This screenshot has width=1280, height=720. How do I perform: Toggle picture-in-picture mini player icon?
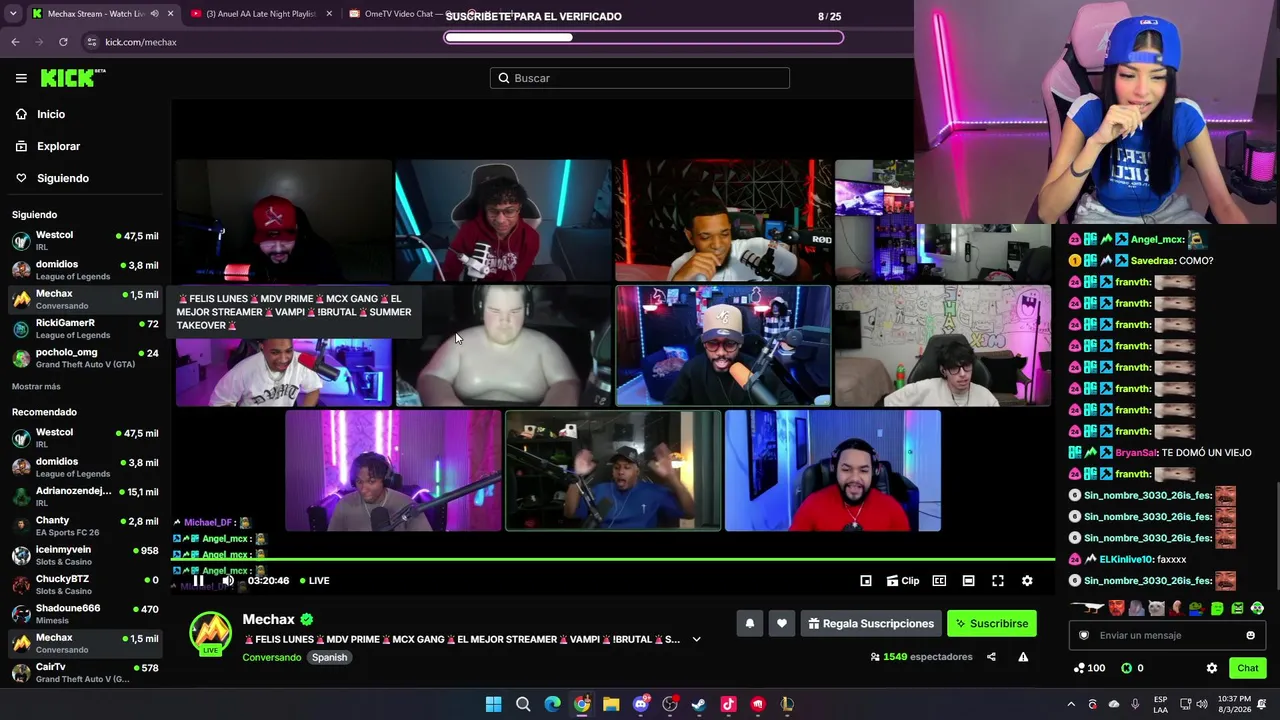(x=866, y=581)
